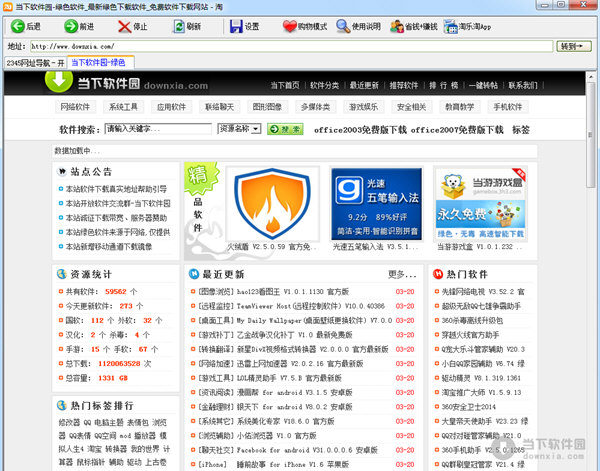This screenshot has height=471, width=600.
Task: Click the icon beside 站点公告
Action: pos(62,171)
